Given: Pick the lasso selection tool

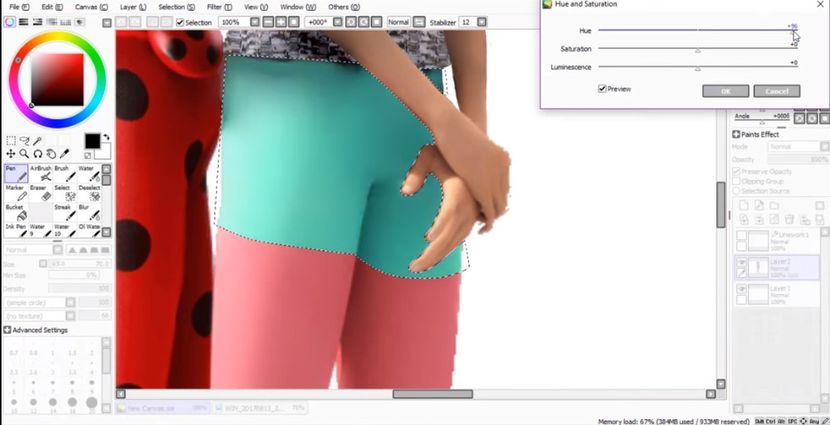Looking at the screenshot, I should coord(24,141).
